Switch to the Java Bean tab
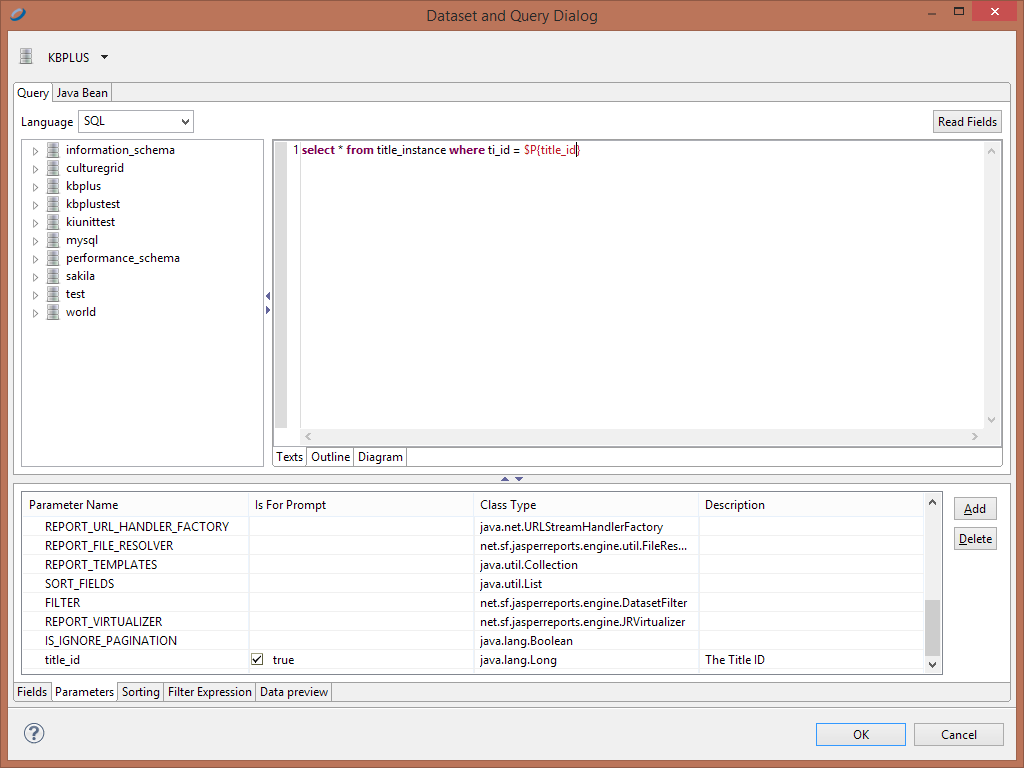The height and width of the screenshot is (768, 1024). [x=82, y=93]
